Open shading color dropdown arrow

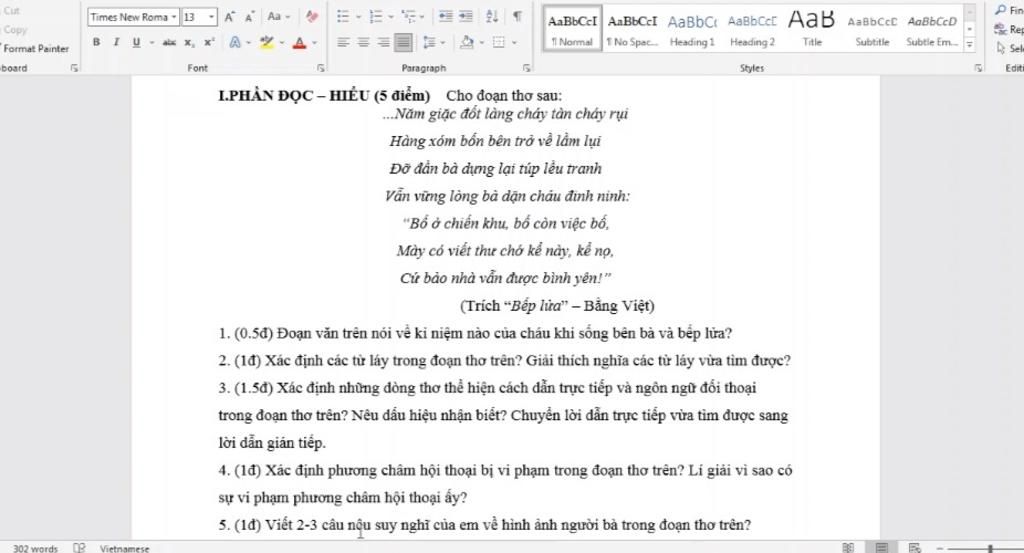tap(481, 42)
